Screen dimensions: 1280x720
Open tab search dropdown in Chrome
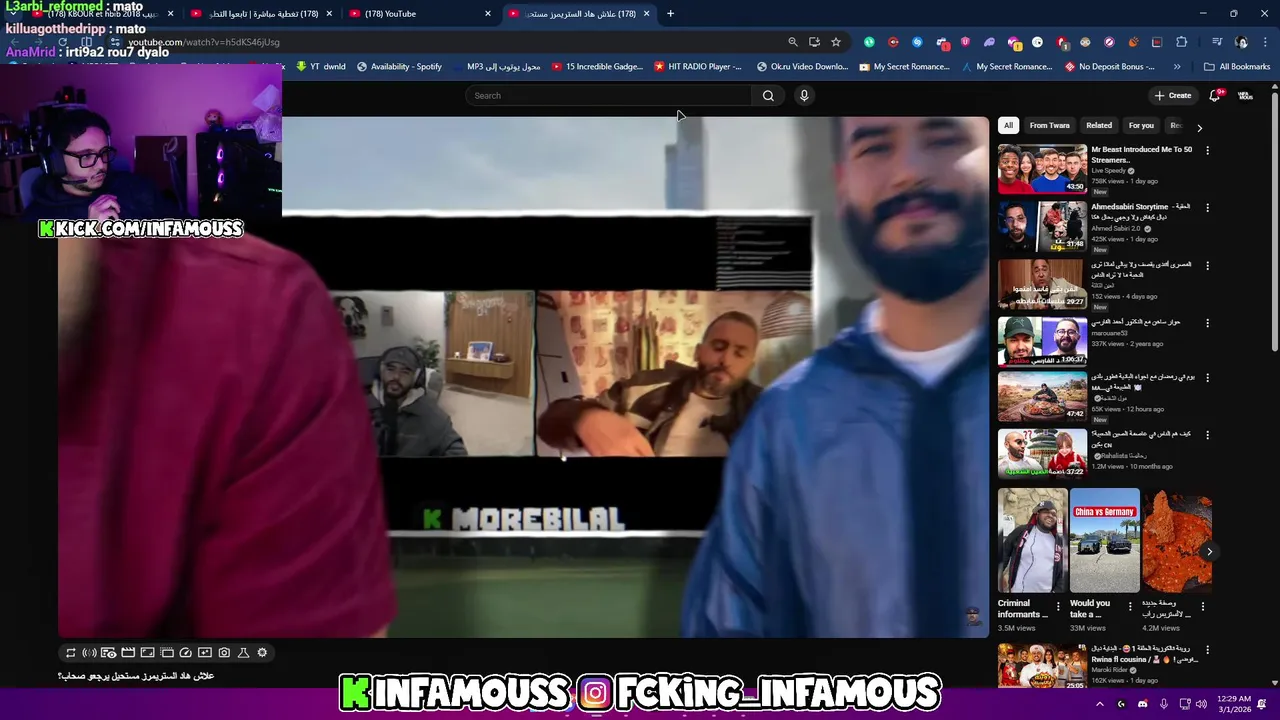click(x=12, y=14)
